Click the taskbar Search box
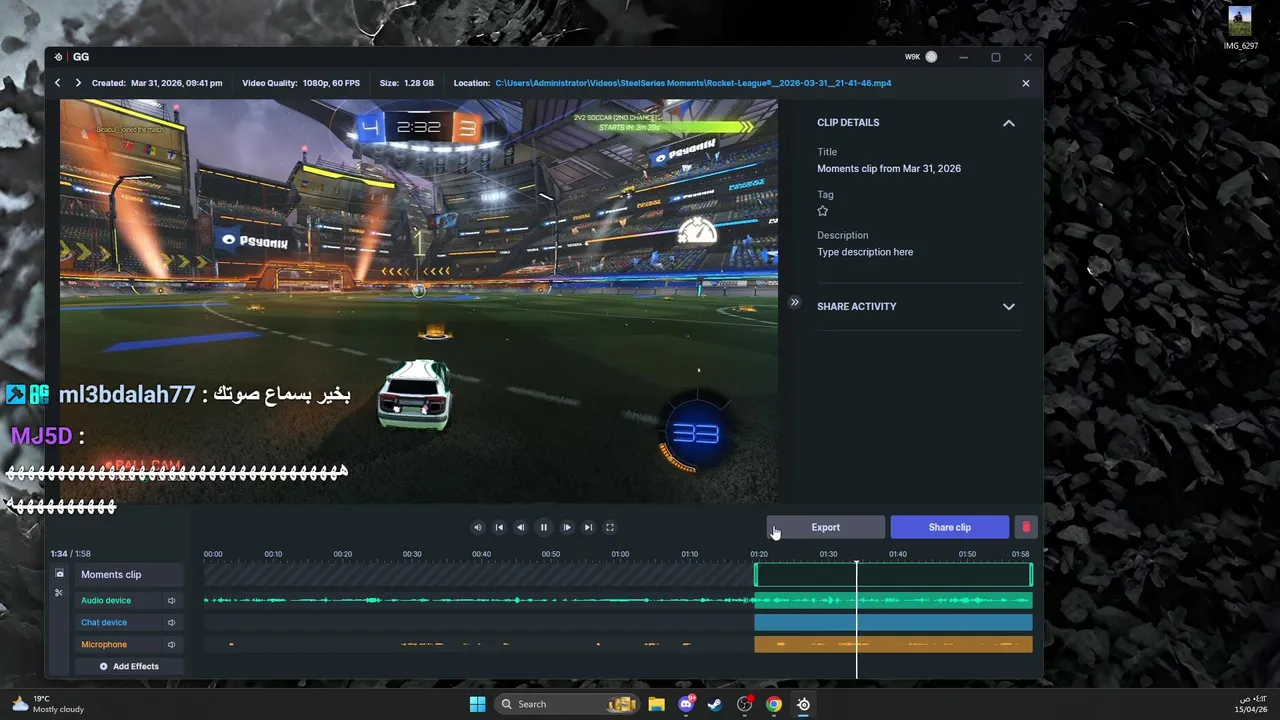Screen dimensions: 1280x720 (x=569, y=704)
